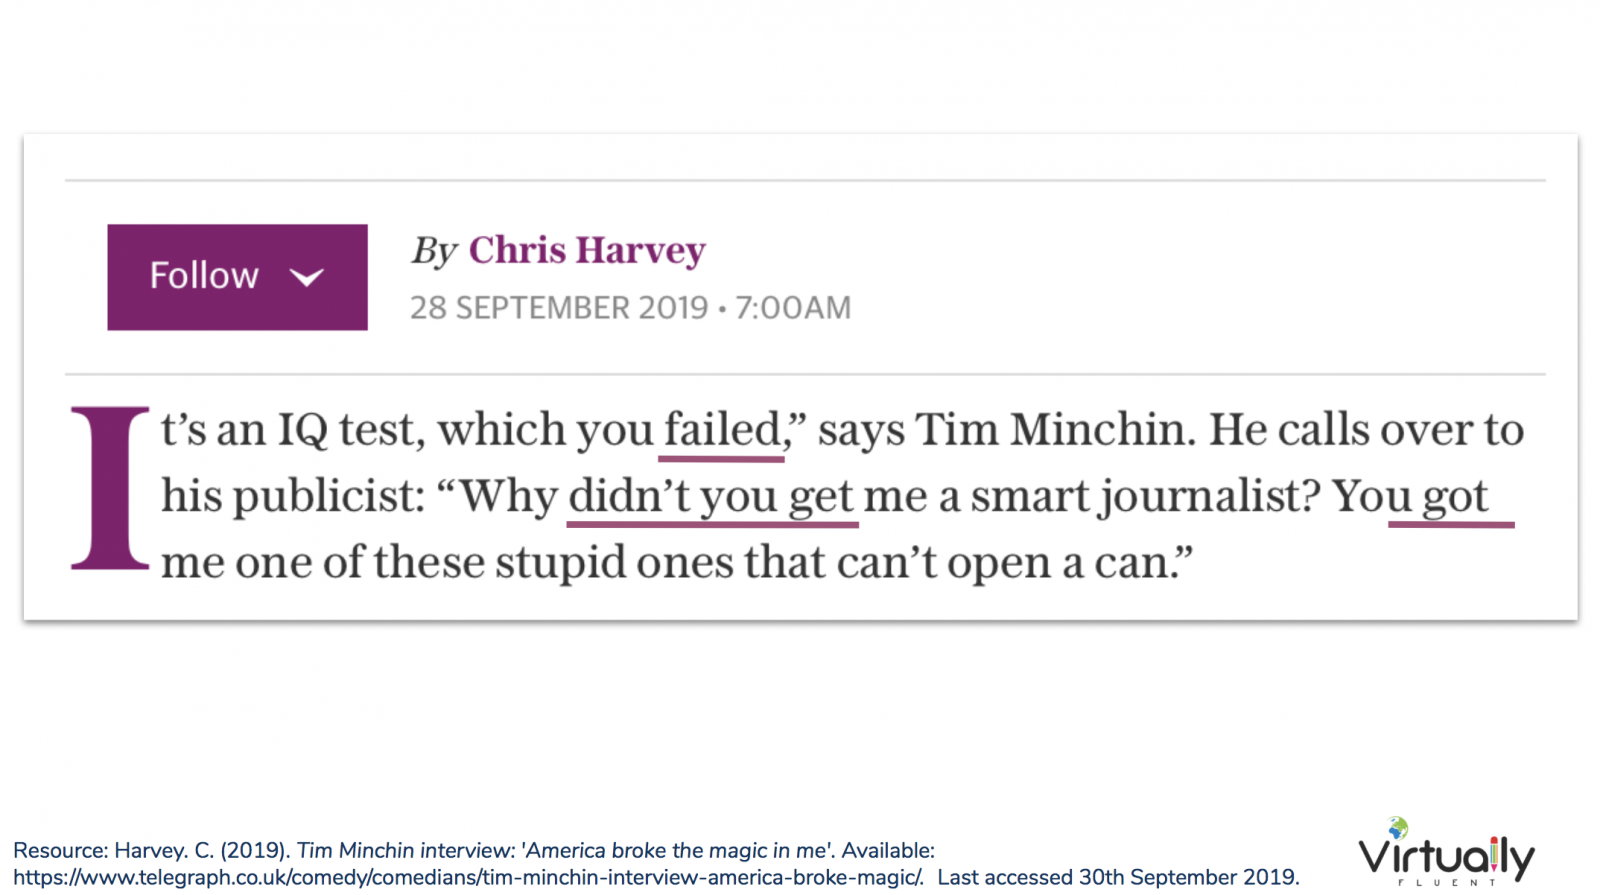
Task: Click the 28 September 2019 date text
Action: point(559,308)
